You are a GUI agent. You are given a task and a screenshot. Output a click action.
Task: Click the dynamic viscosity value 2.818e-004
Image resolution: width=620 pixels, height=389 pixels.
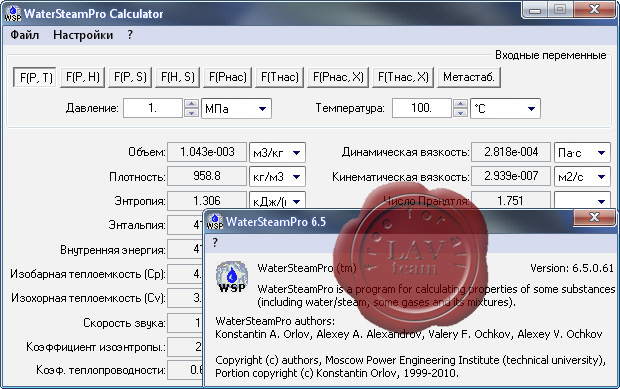click(x=511, y=152)
